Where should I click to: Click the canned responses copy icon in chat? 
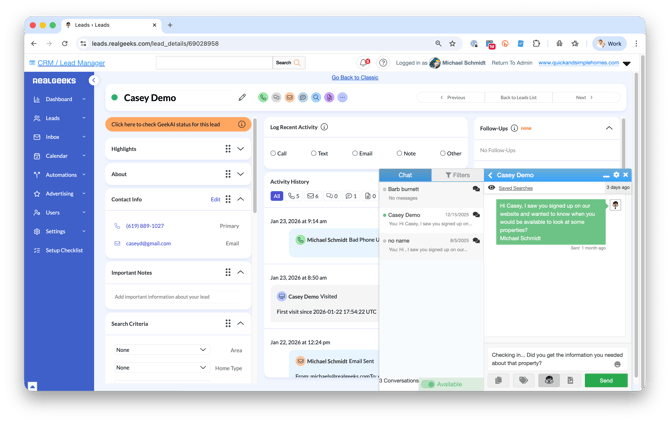coord(498,380)
